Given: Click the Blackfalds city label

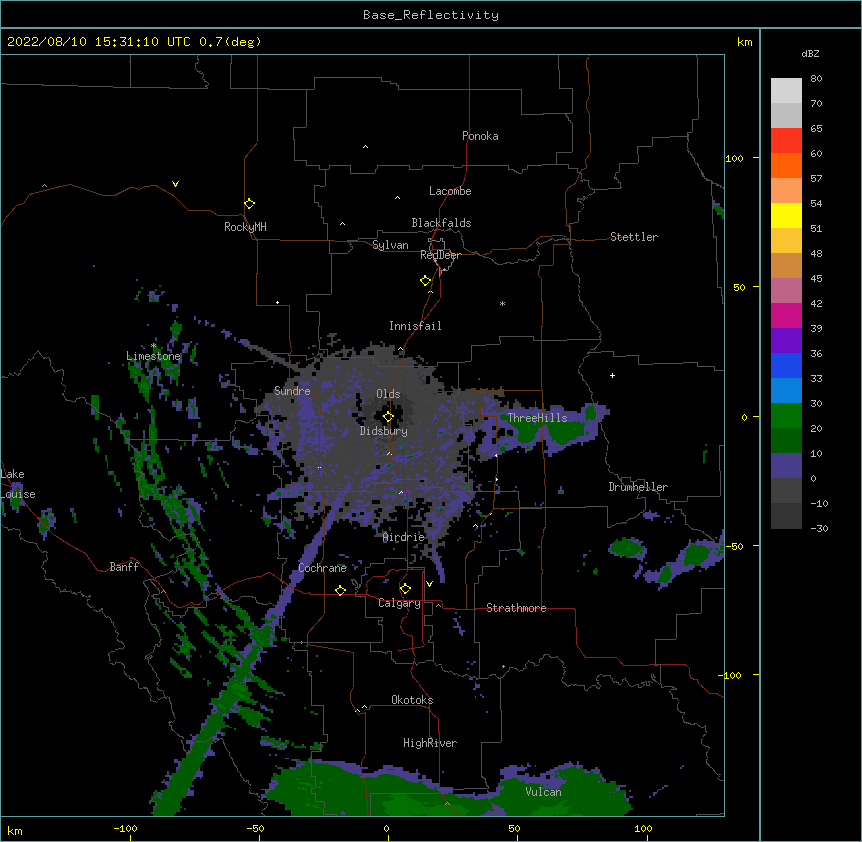Looking at the screenshot, I should pos(441,223).
